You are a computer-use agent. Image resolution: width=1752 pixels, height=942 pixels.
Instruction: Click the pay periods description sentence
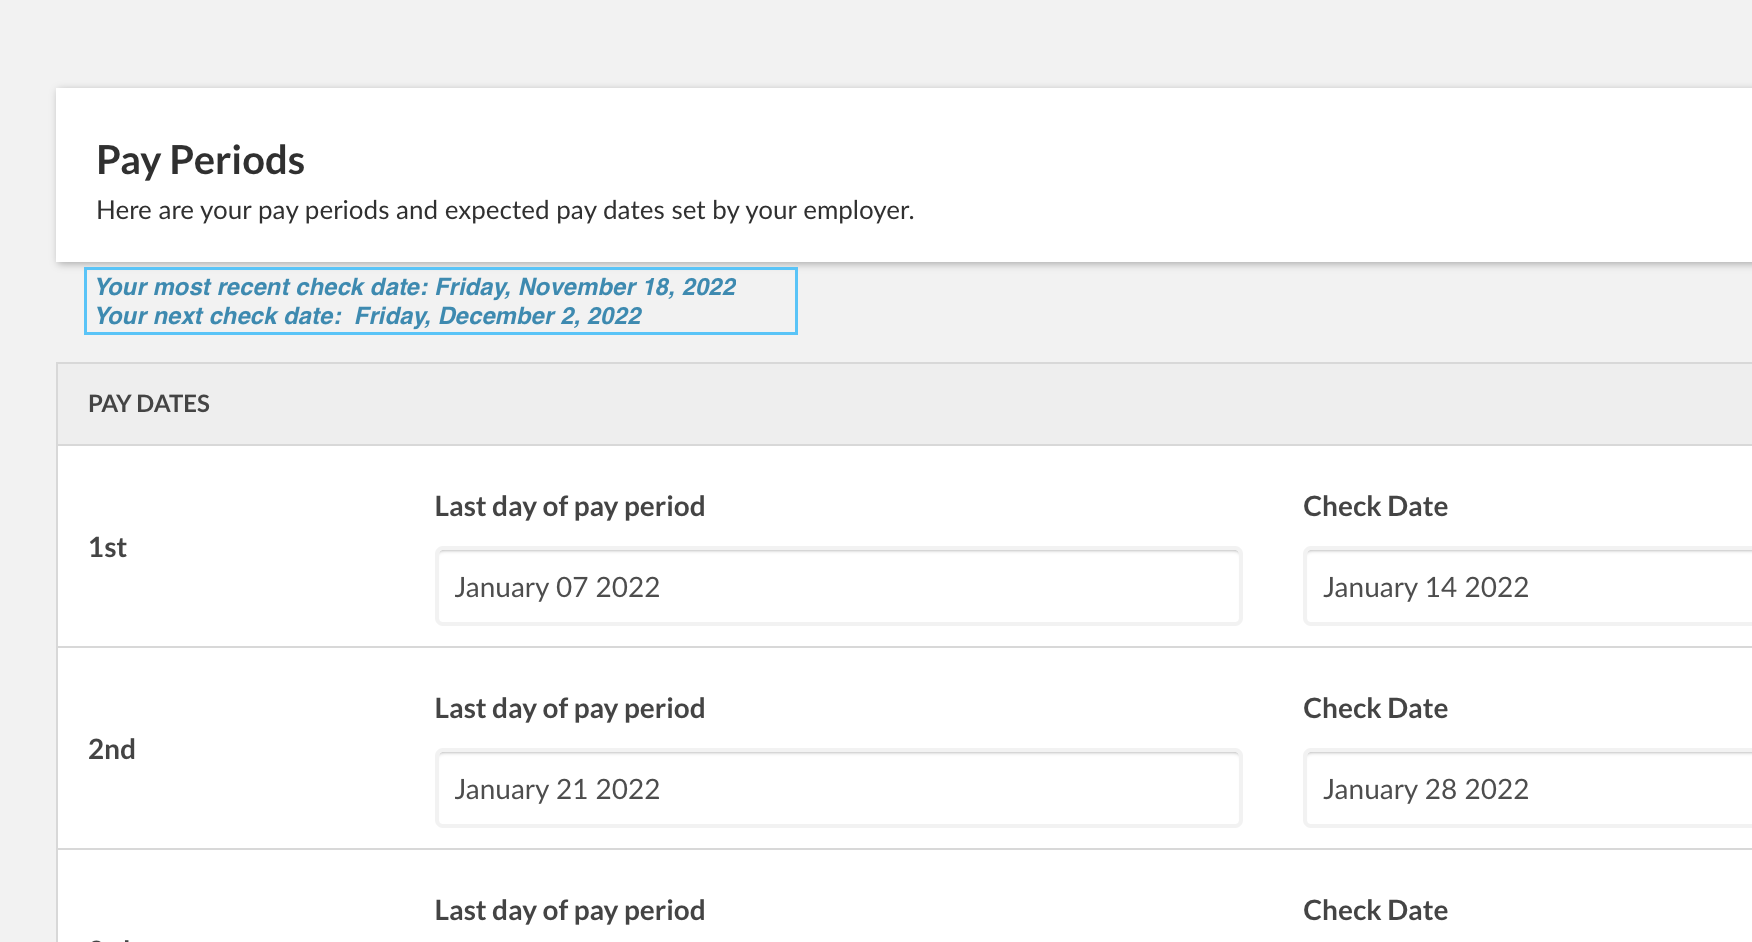(505, 210)
